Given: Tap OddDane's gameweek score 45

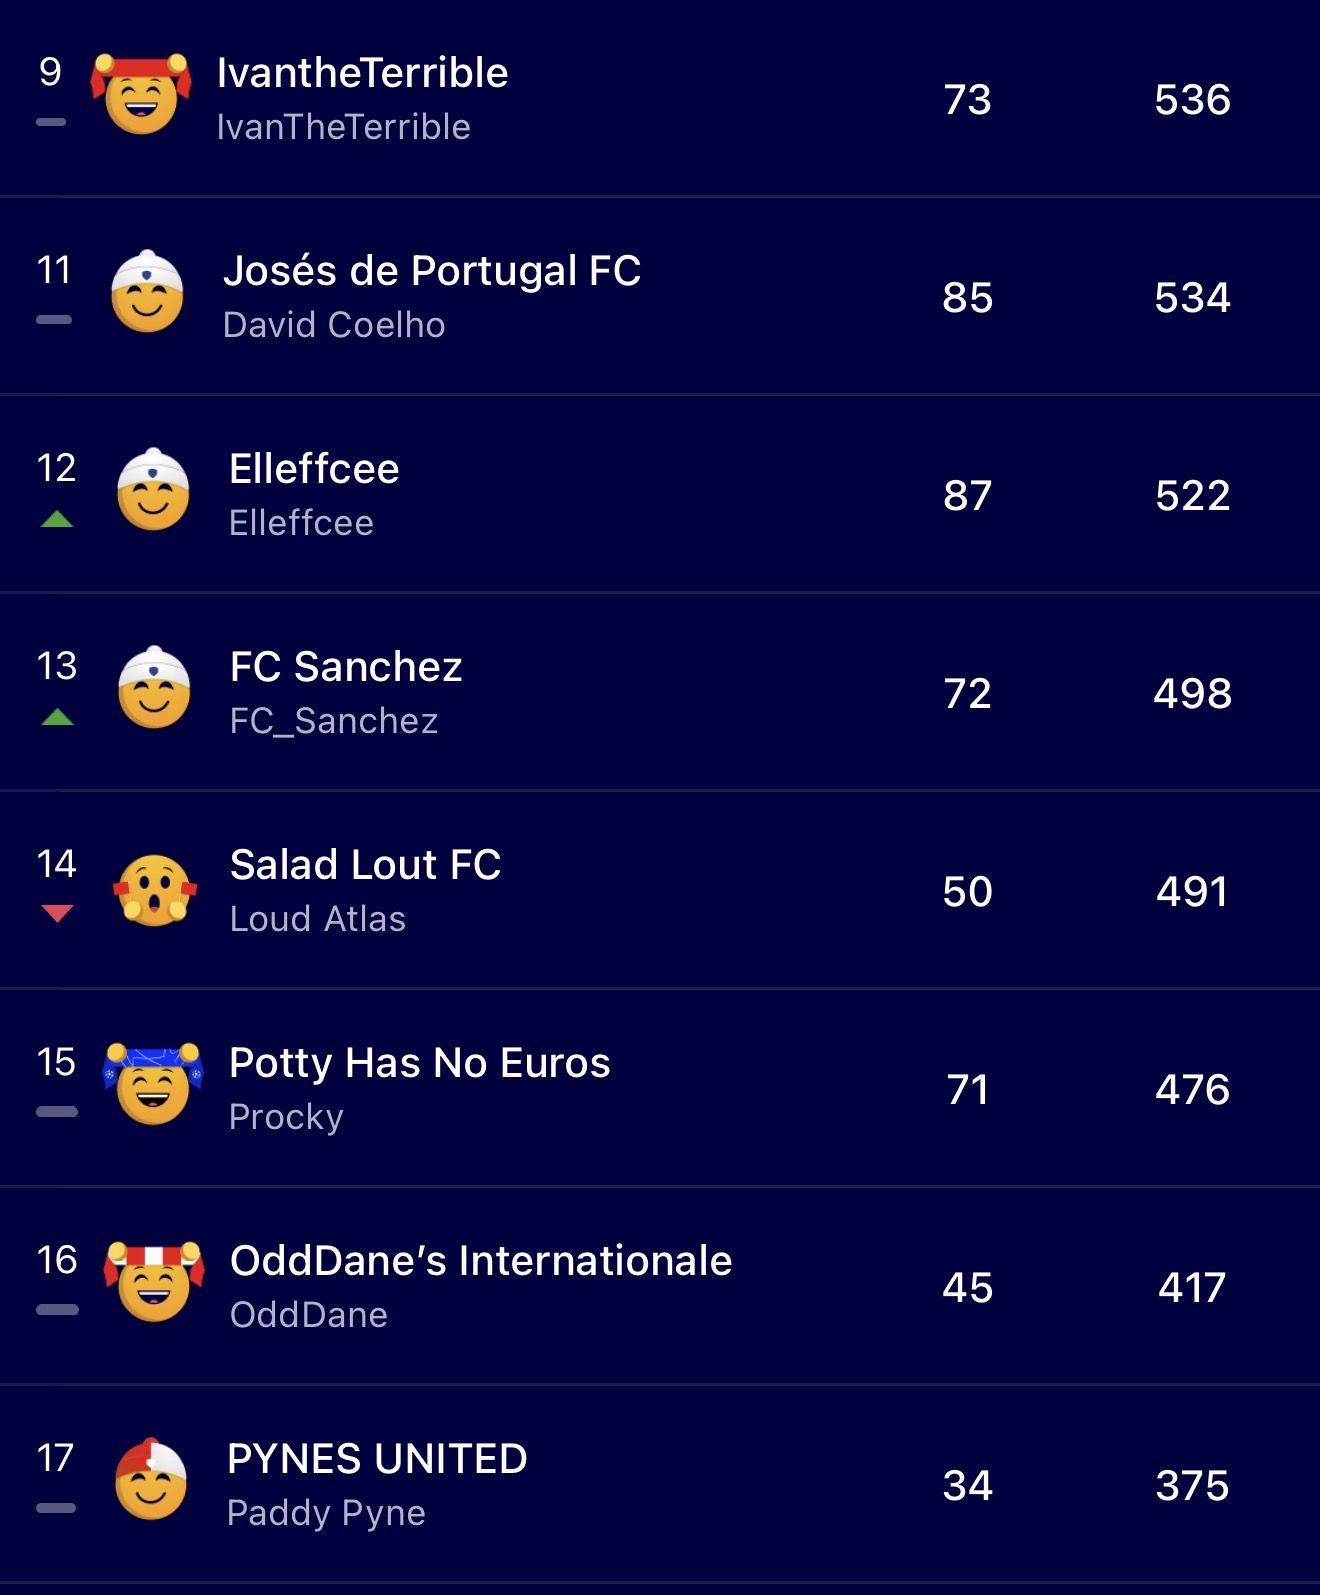Looking at the screenshot, I should (x=967, y=1287).
